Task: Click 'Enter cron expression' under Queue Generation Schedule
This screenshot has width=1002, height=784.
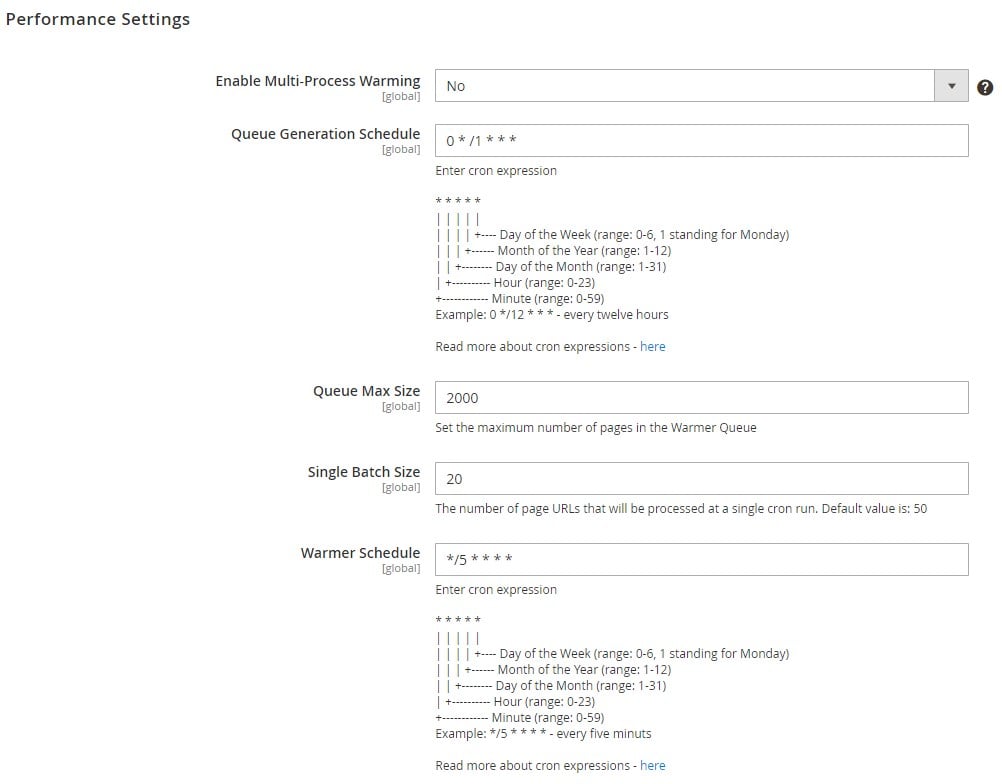Action: (496, 171)
